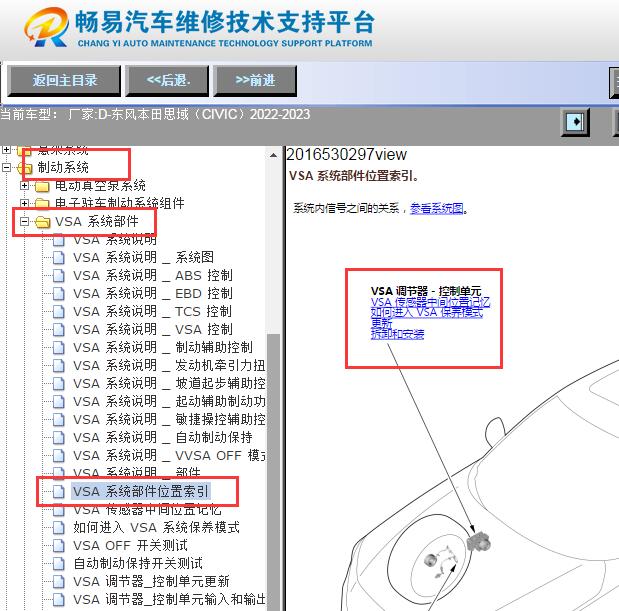The height and width of the screenshot is (611, 619).
Task: Open 如何进入 VSA 系统保养模式 page
Action: [x=156, y=527]
